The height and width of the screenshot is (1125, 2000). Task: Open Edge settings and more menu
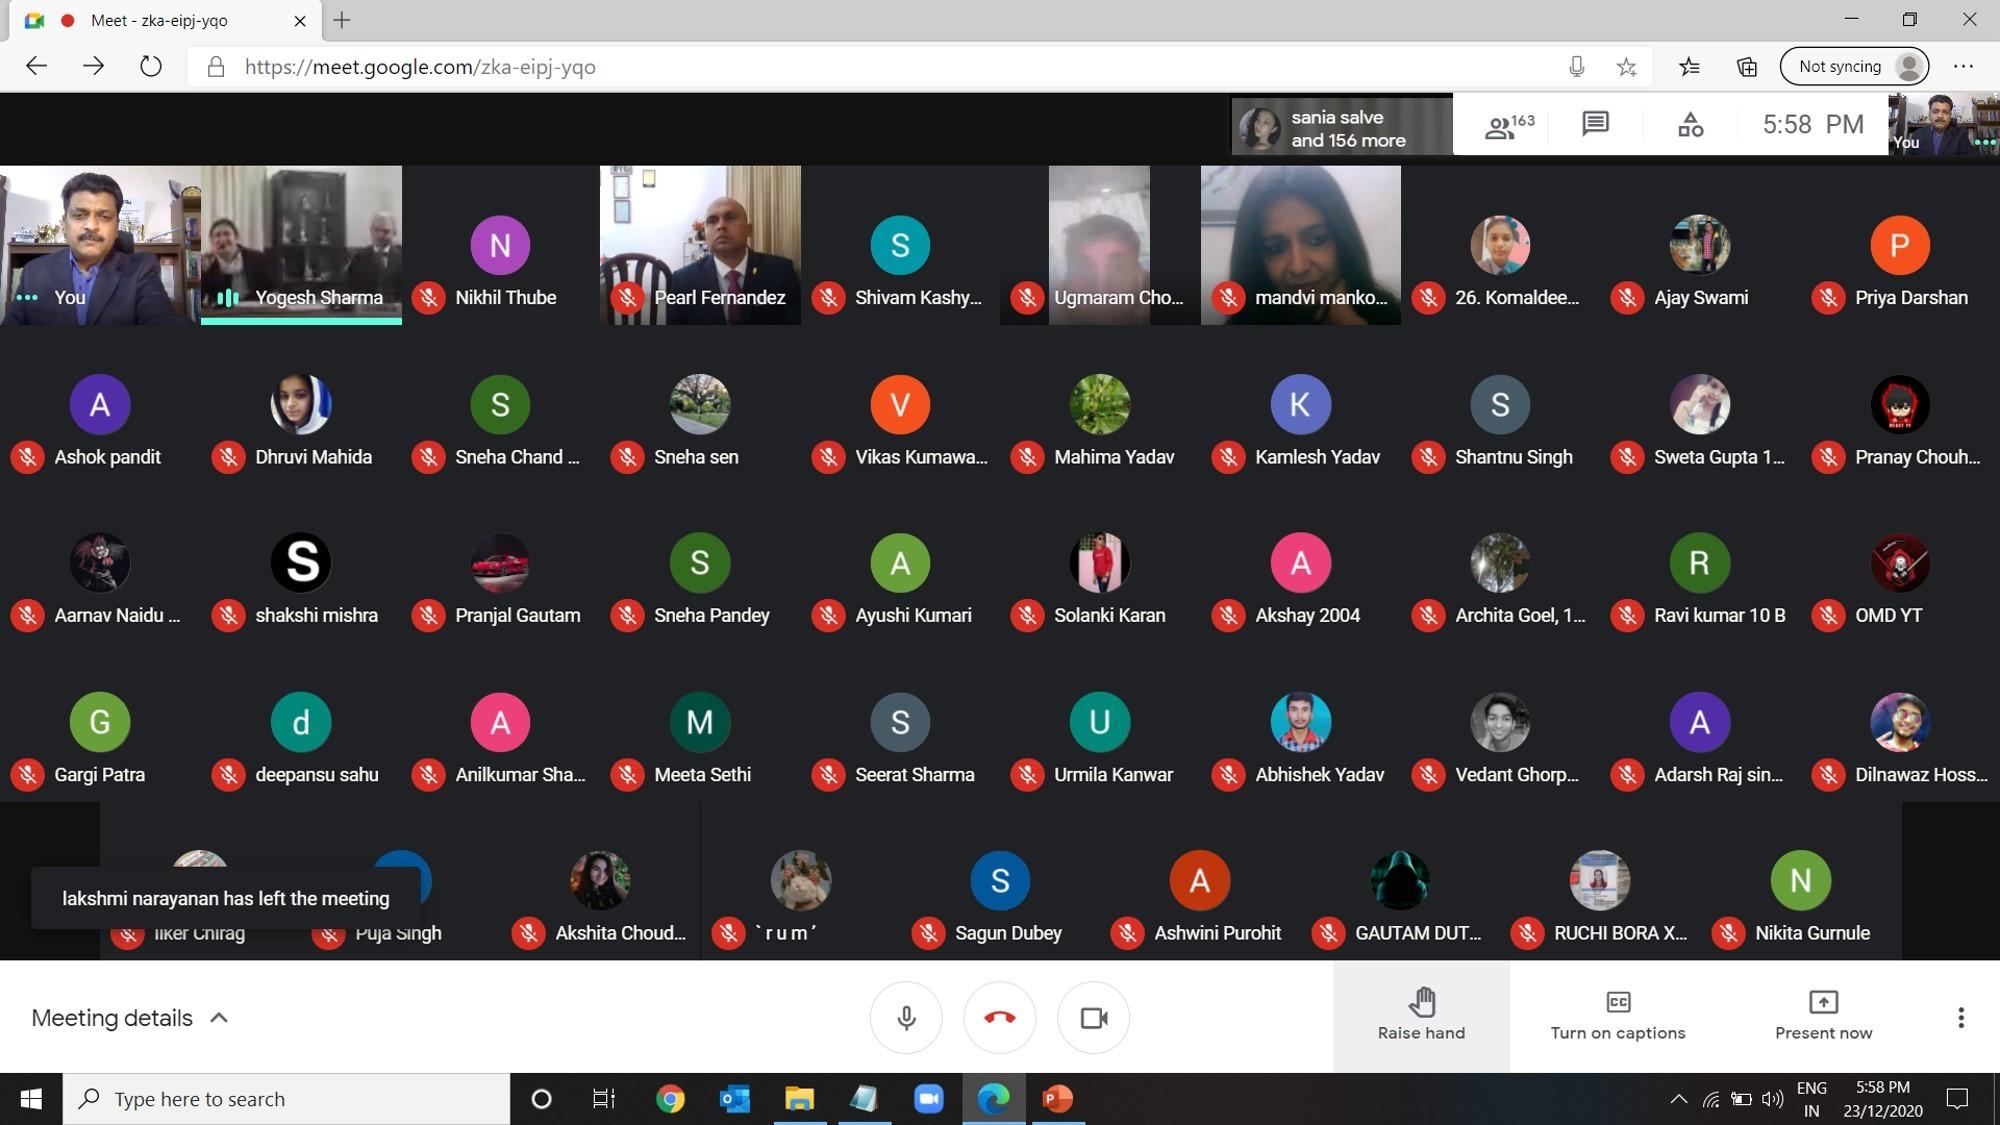[1963, 67]
